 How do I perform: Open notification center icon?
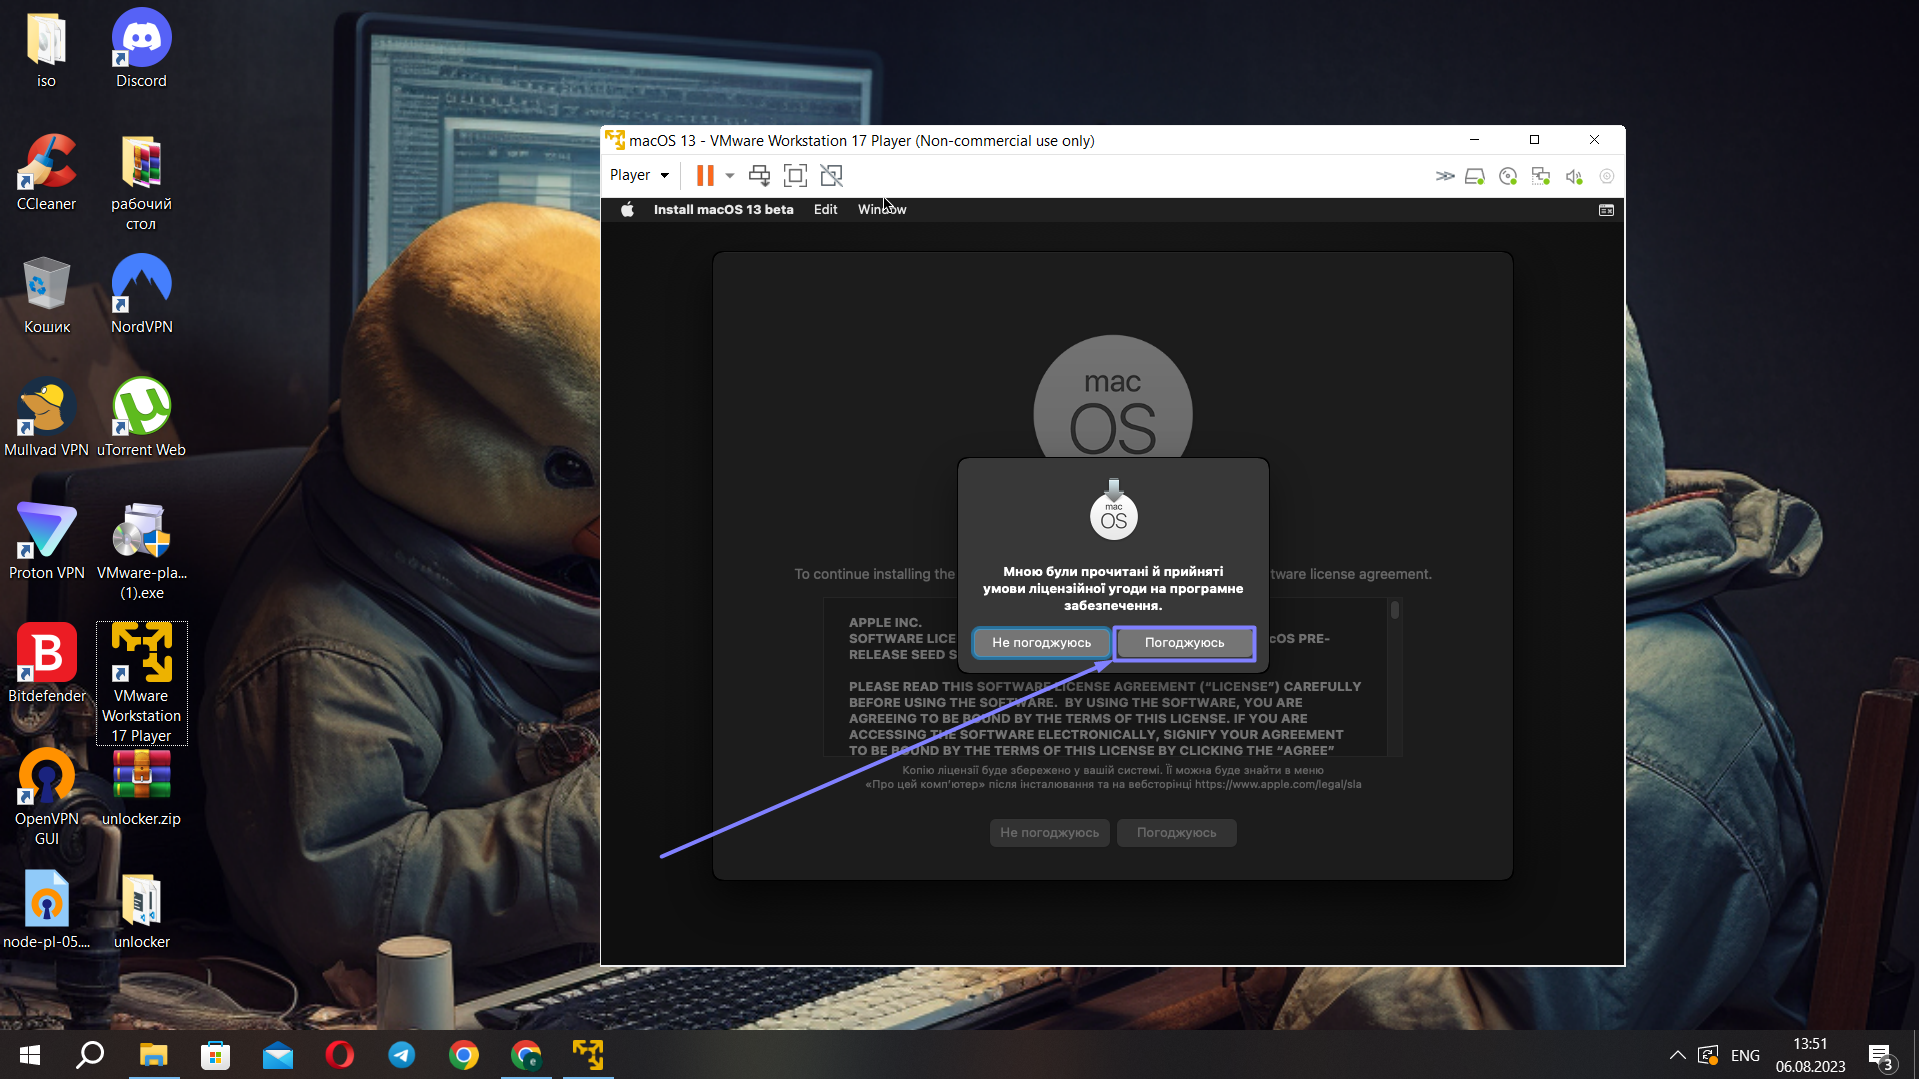1880,1056
